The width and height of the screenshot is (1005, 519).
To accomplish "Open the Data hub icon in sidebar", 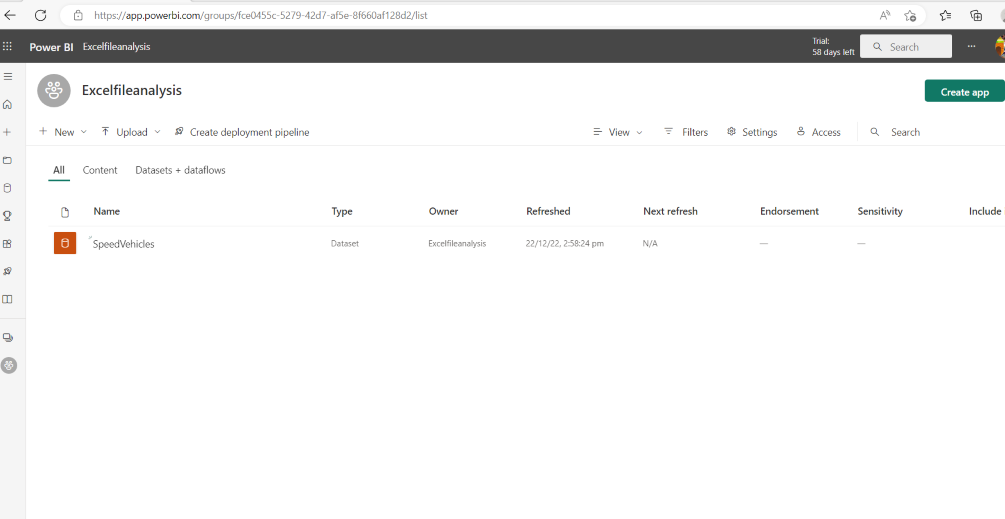I will (8, 188).
